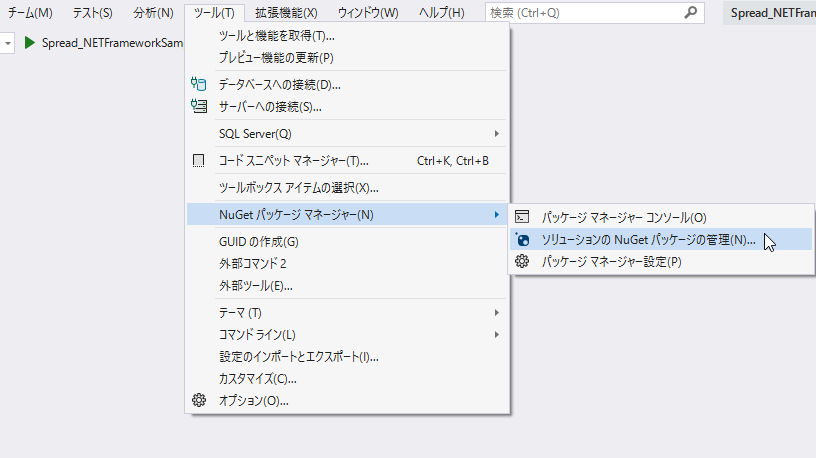
Task: Expand the テーマ submenu arrow
Action: [496, 313]
